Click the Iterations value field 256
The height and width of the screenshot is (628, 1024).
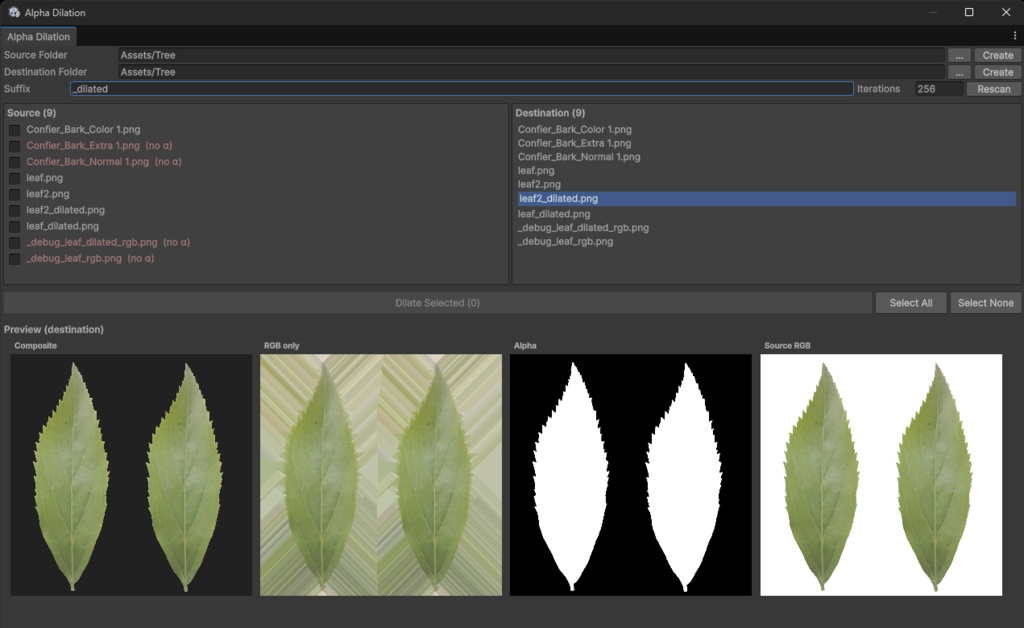(x=938, y=89)
